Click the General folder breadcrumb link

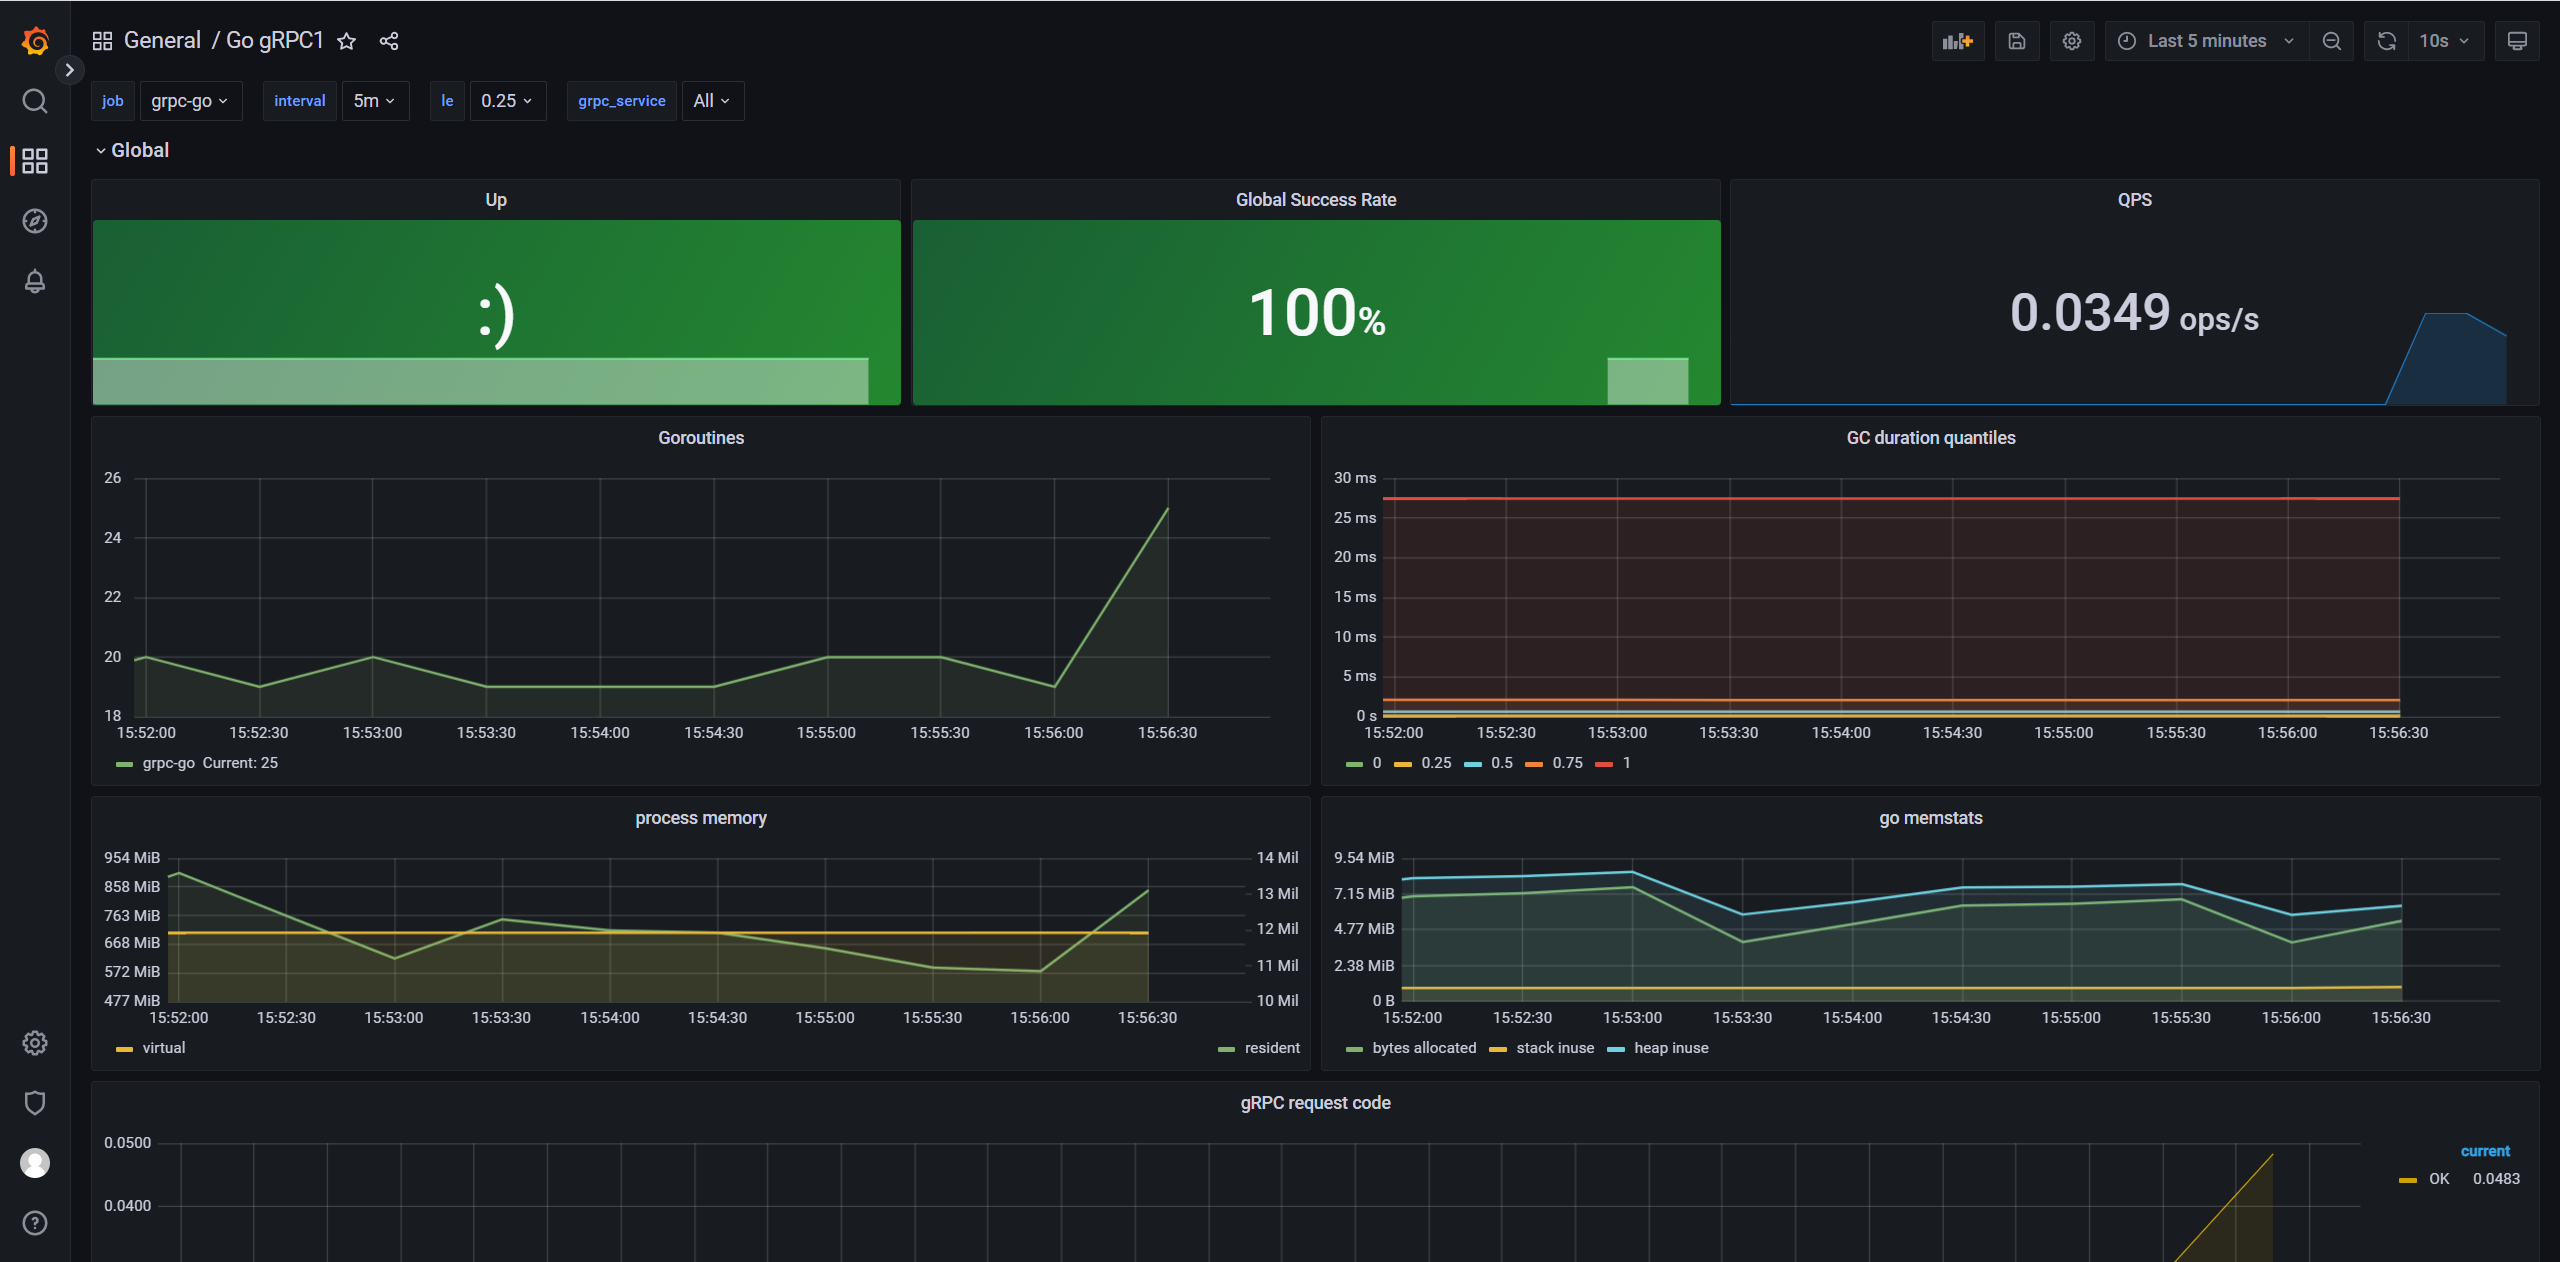[x=162, y=41]
